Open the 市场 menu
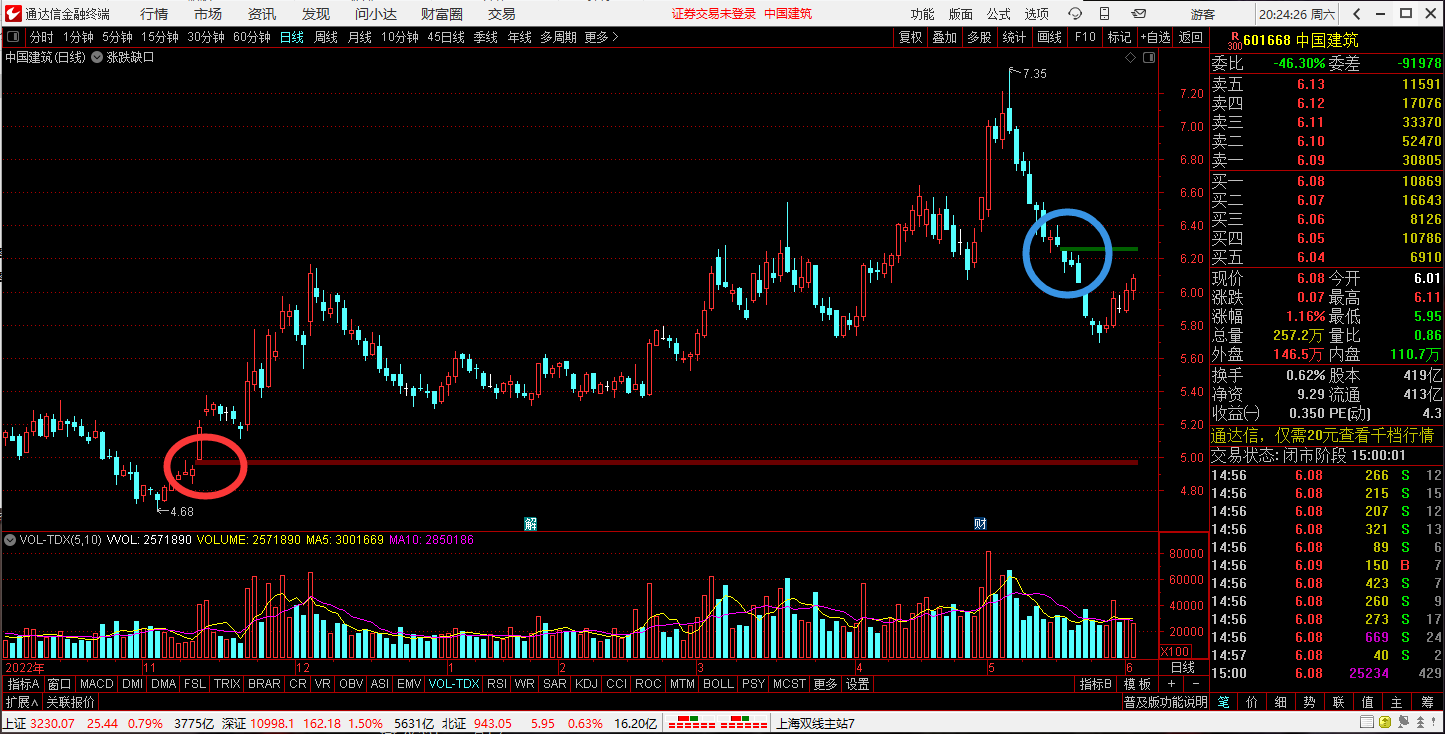The height and width of the screenshot is (734, 1445). point(208,14)
